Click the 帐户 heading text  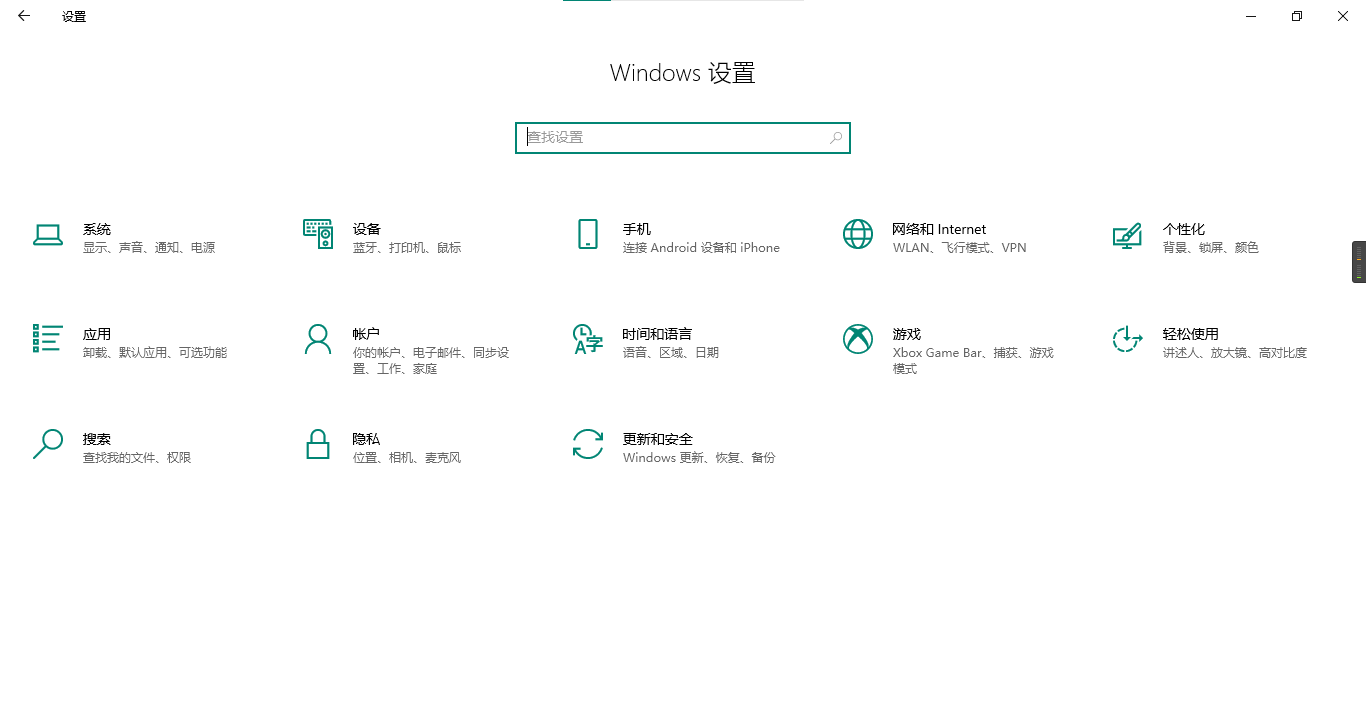click(367, 334)
